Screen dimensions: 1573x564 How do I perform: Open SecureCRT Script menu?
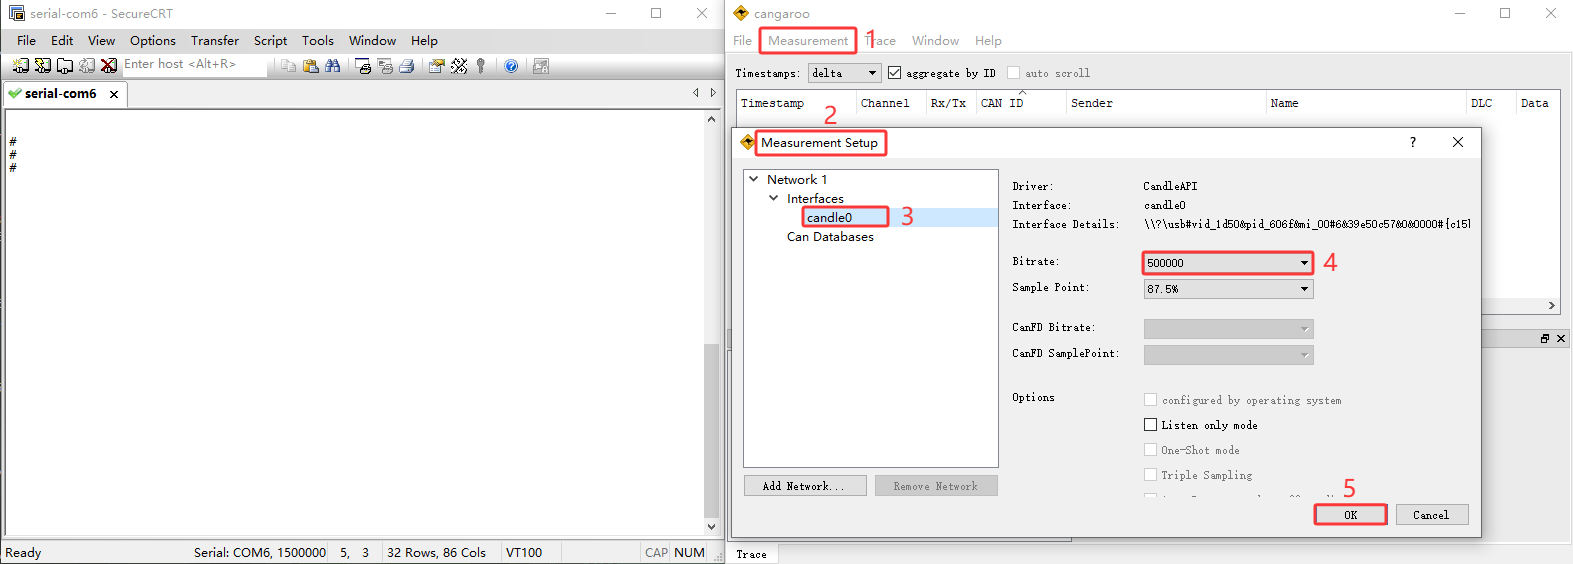pyautogui.click(x=270, y=41)
